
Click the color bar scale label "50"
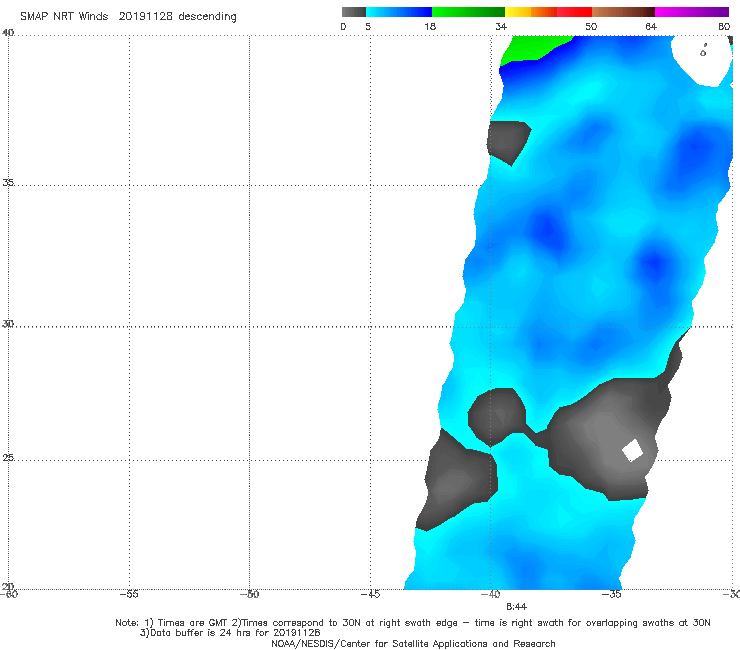(x=591, y=26)
